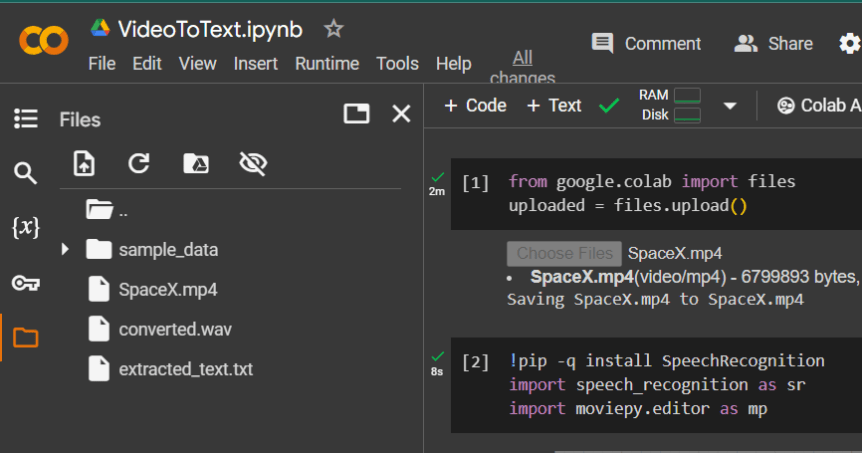862x453 pixels.
Task: Expand the sample_data folder
Action: coord(66,249)
